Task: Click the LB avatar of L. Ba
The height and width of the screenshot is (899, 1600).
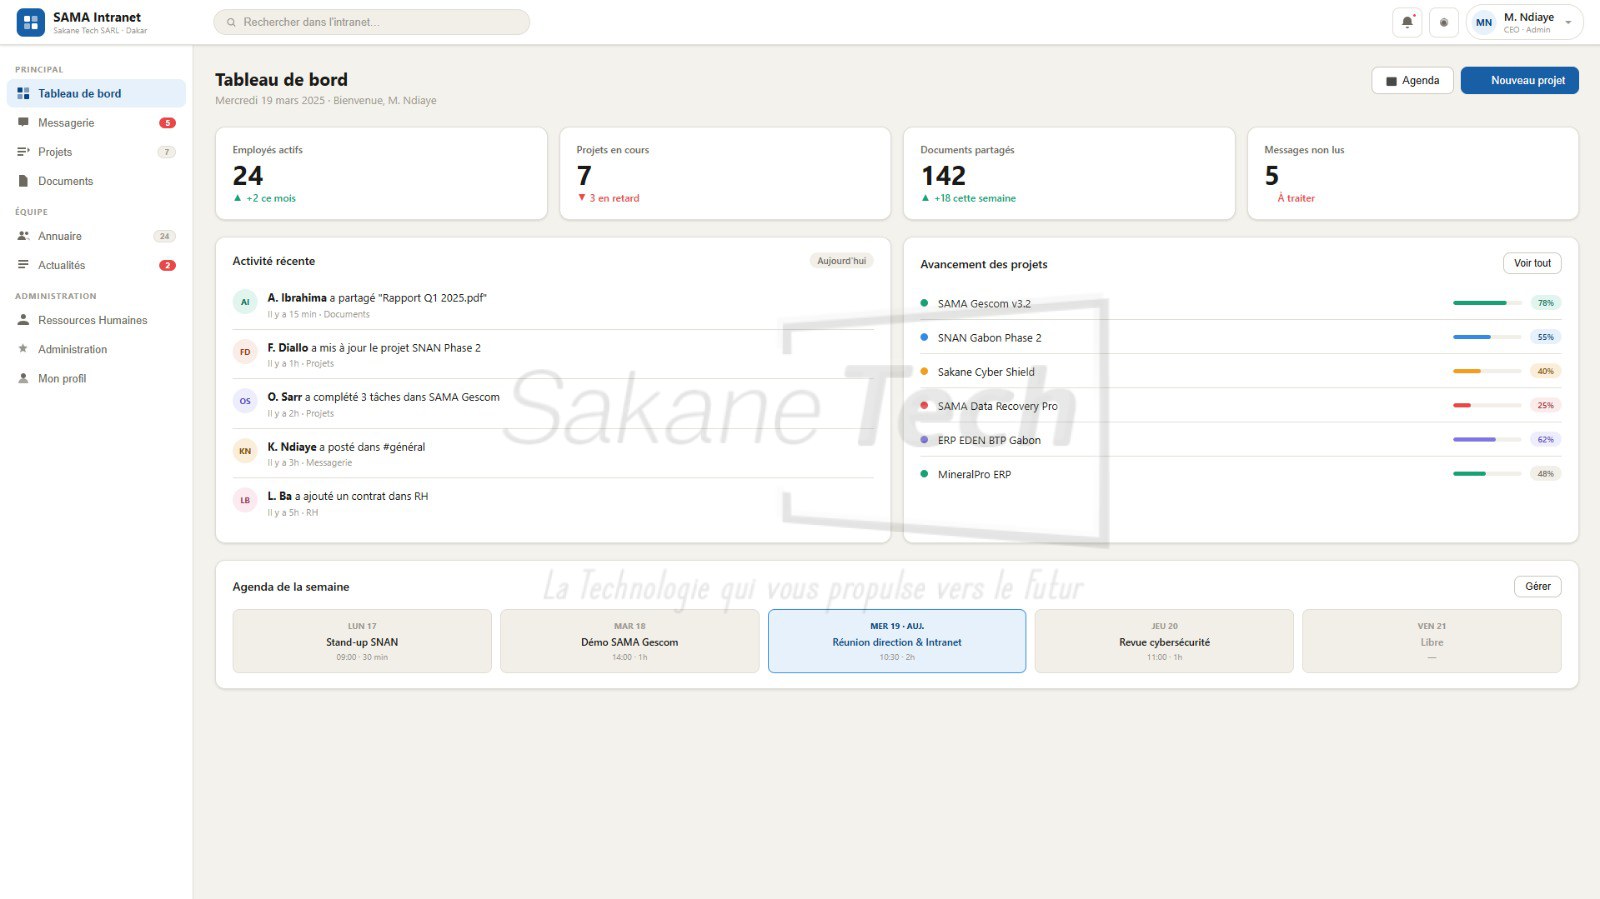Action: [x=245, y=500]
